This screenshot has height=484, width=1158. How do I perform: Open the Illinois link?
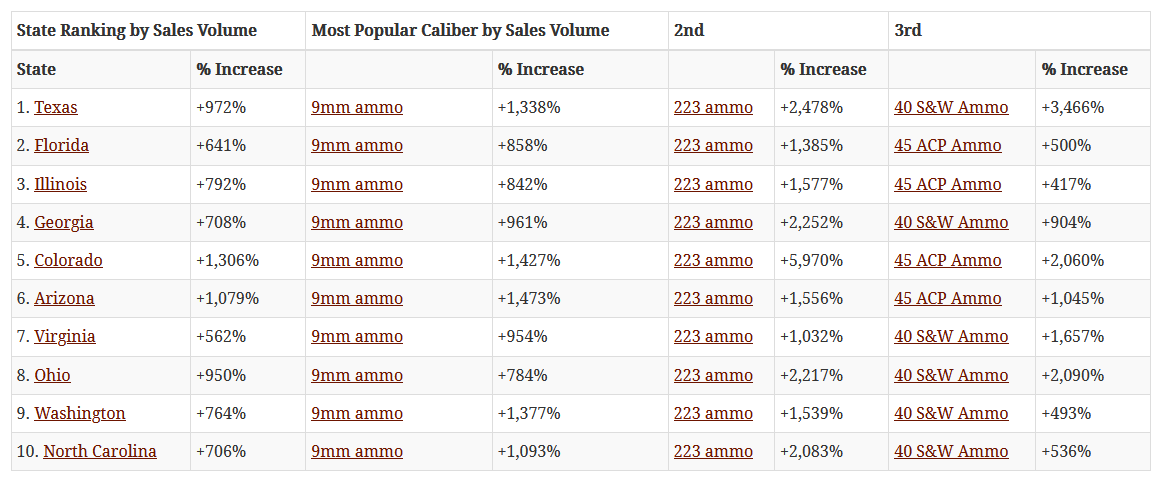pyautogui.click(x=60, y=185)
